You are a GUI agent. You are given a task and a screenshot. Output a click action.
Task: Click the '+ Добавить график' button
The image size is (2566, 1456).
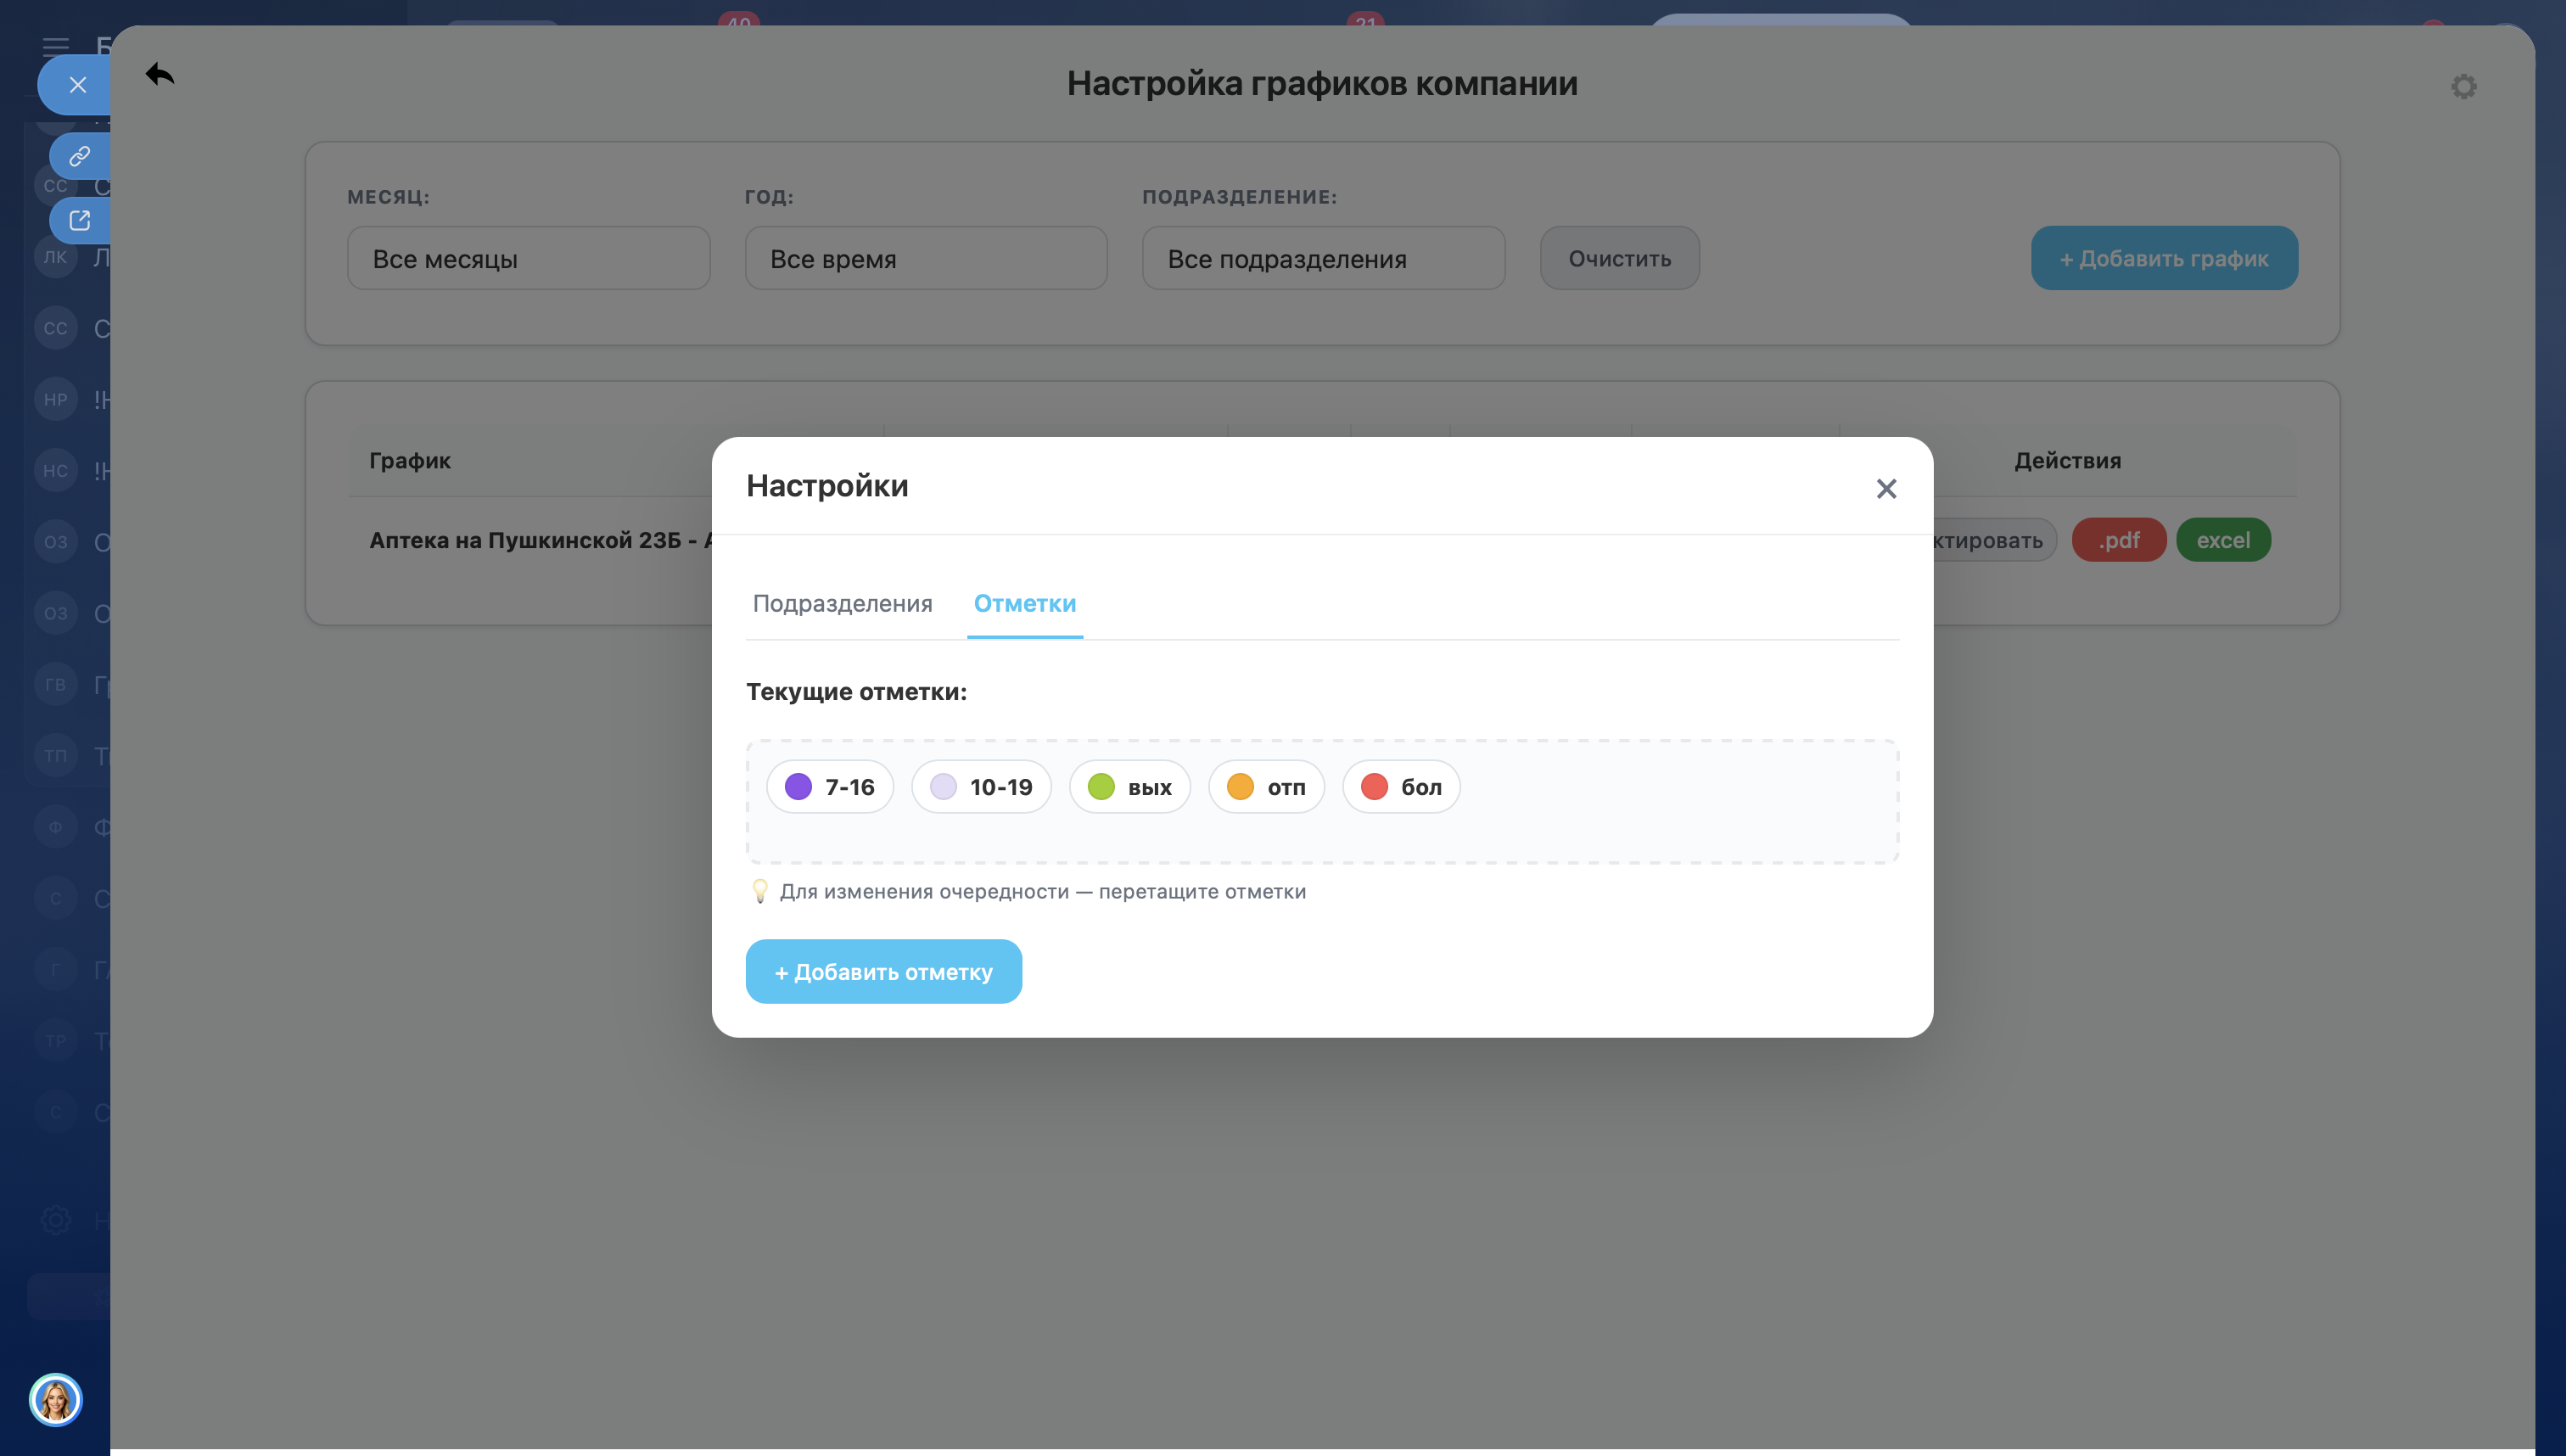click(2163, 259)
